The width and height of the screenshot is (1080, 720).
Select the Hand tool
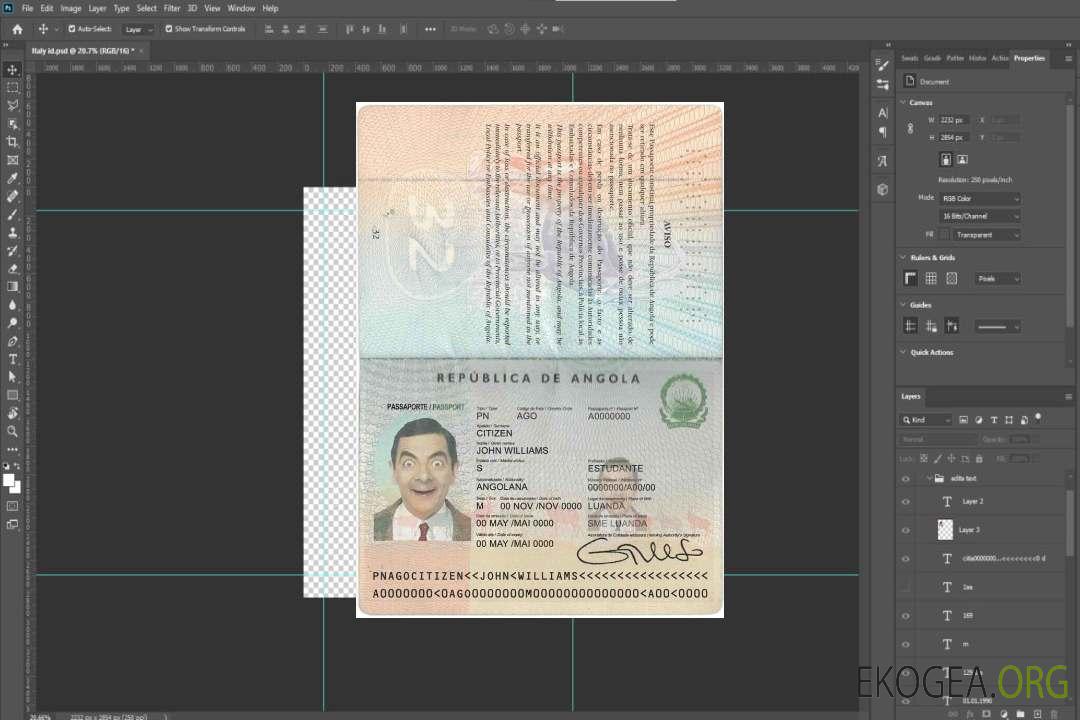coord(12,413)
